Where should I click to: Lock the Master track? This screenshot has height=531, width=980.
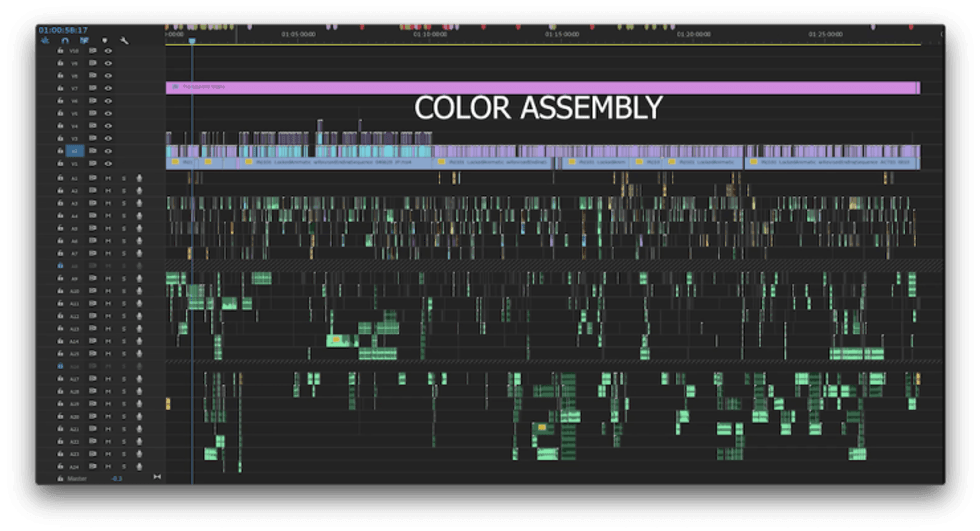60,479
